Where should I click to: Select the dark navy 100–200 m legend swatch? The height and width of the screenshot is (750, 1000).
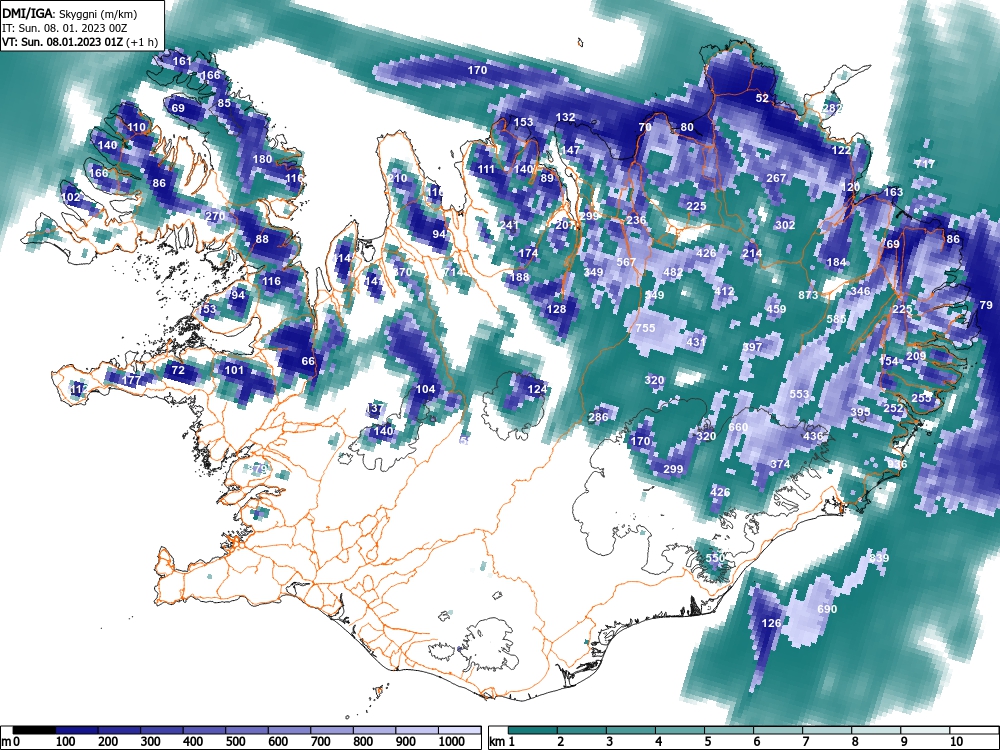(x=77, y=730)
